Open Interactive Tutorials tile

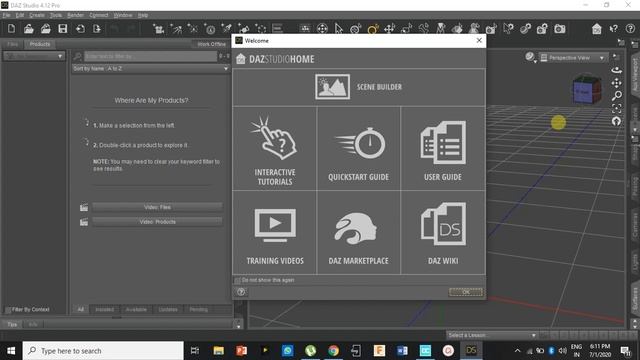coord(275,149)
